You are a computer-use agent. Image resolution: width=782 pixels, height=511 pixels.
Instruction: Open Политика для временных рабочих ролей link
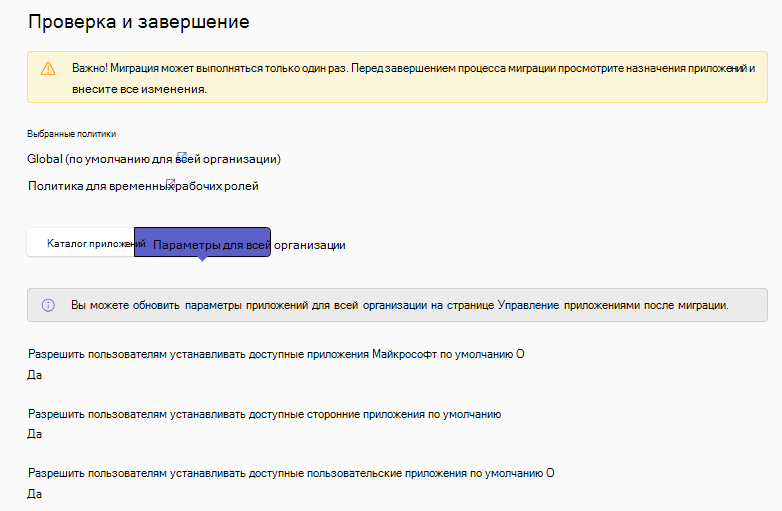point(143,186)
